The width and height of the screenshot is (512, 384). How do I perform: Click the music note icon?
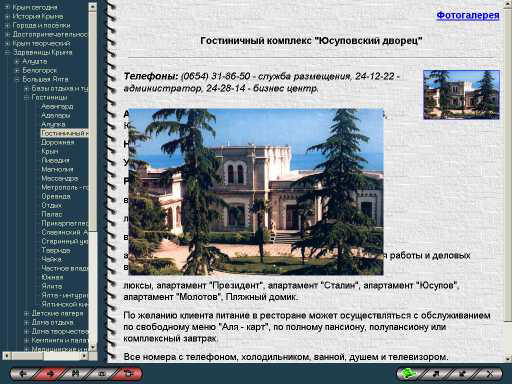[x=435, y=374]
